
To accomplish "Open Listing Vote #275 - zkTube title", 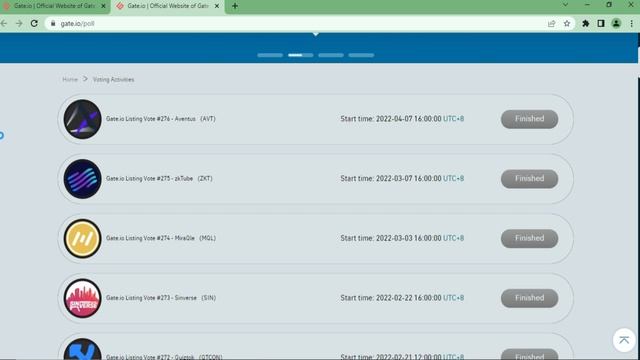I will pos(159,178).
